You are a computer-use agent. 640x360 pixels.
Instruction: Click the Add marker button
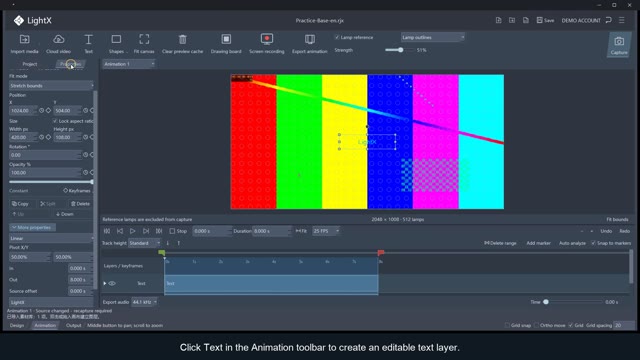point(538,243)
